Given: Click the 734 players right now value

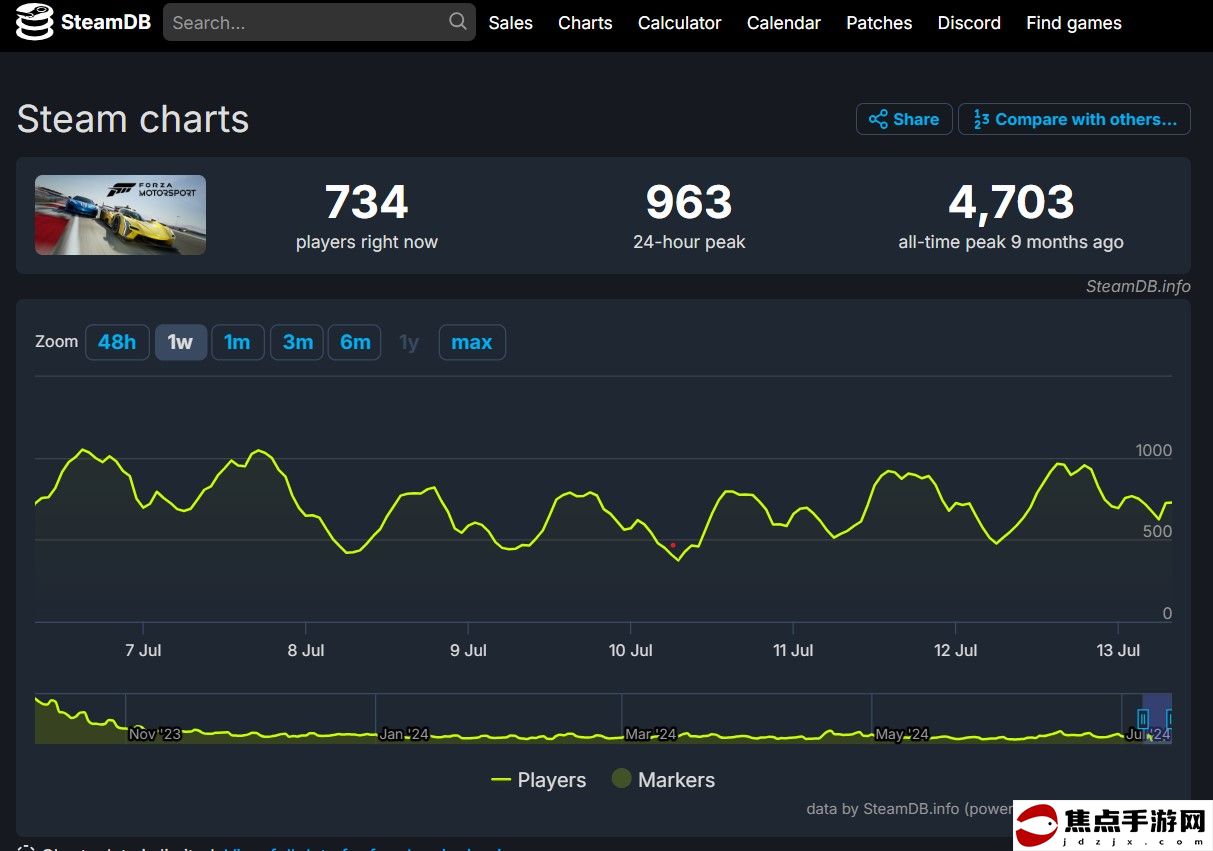Looking at the screenshot, I should point(366,203).
